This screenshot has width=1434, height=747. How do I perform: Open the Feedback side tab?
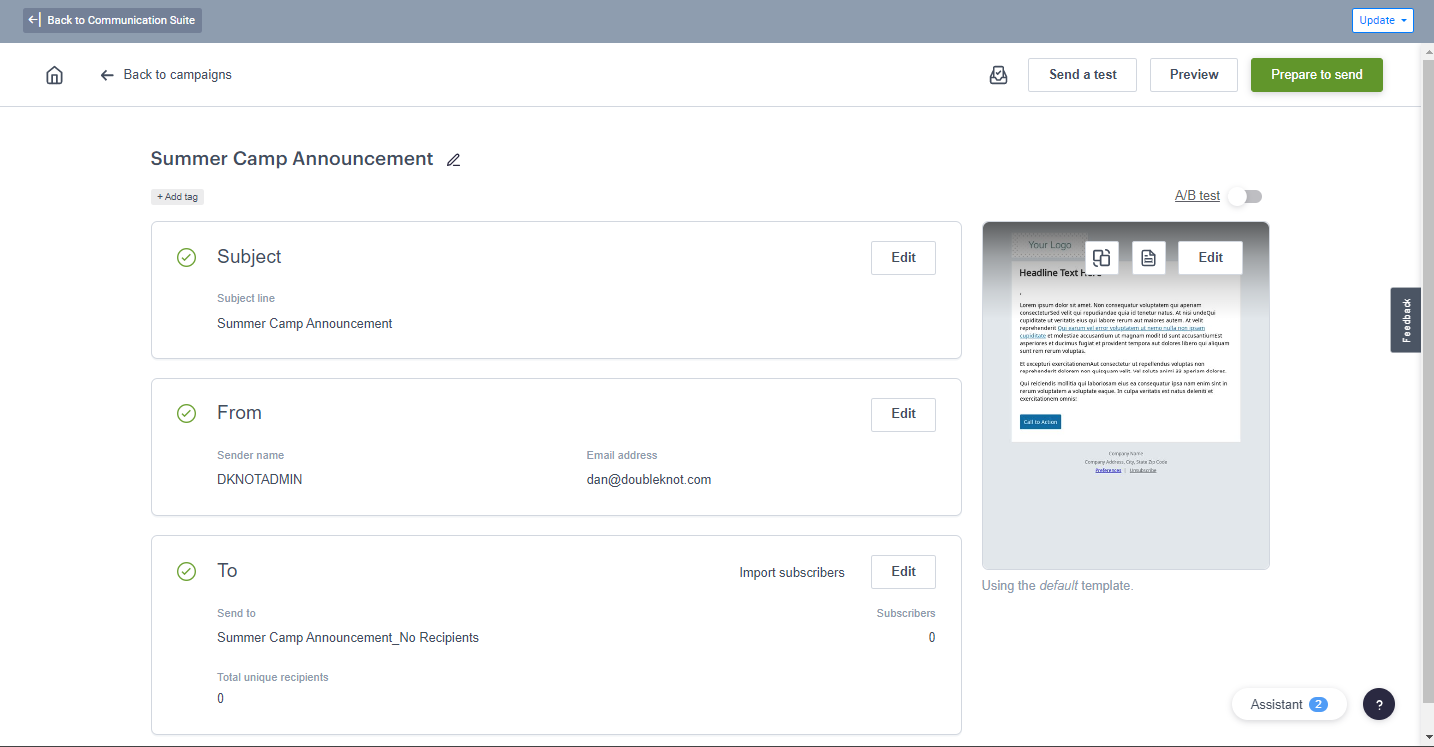[x=1406, y=320]
